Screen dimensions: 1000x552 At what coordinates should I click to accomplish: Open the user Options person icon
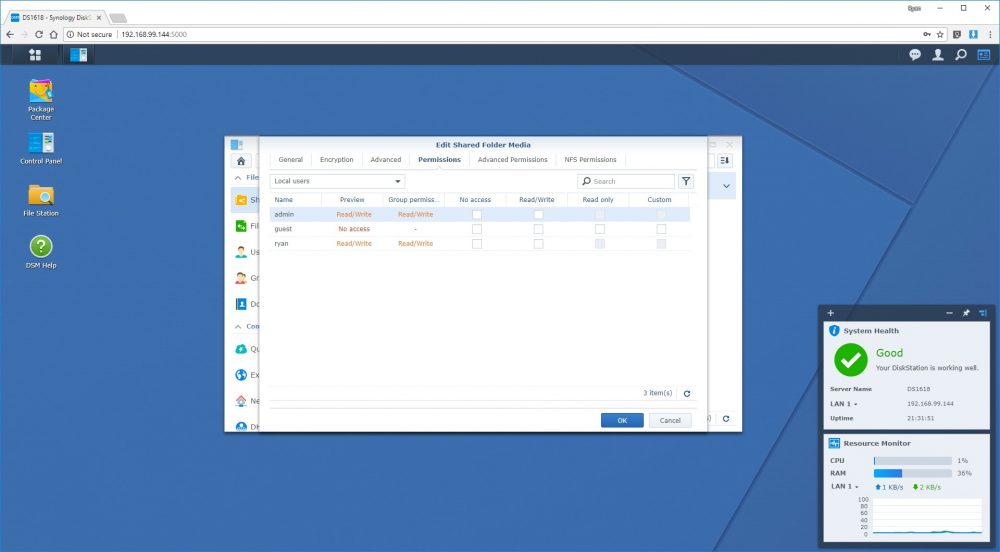tap(938, 55)
